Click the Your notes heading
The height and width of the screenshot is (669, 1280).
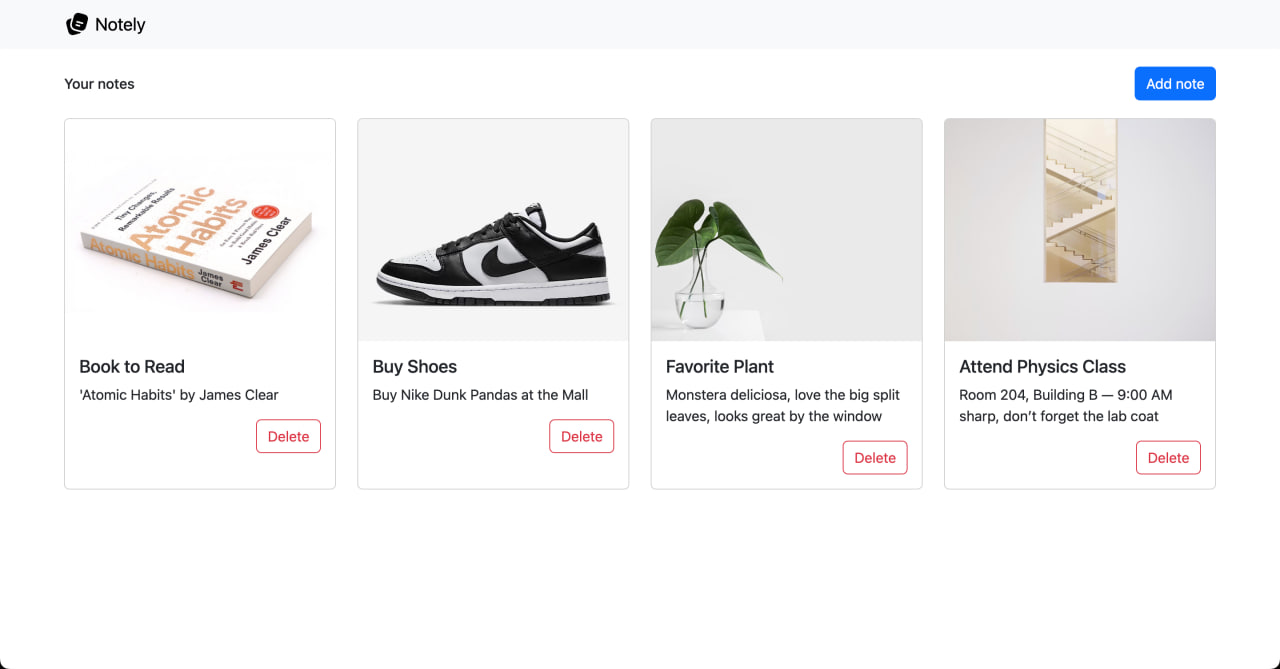click(99, 84)
